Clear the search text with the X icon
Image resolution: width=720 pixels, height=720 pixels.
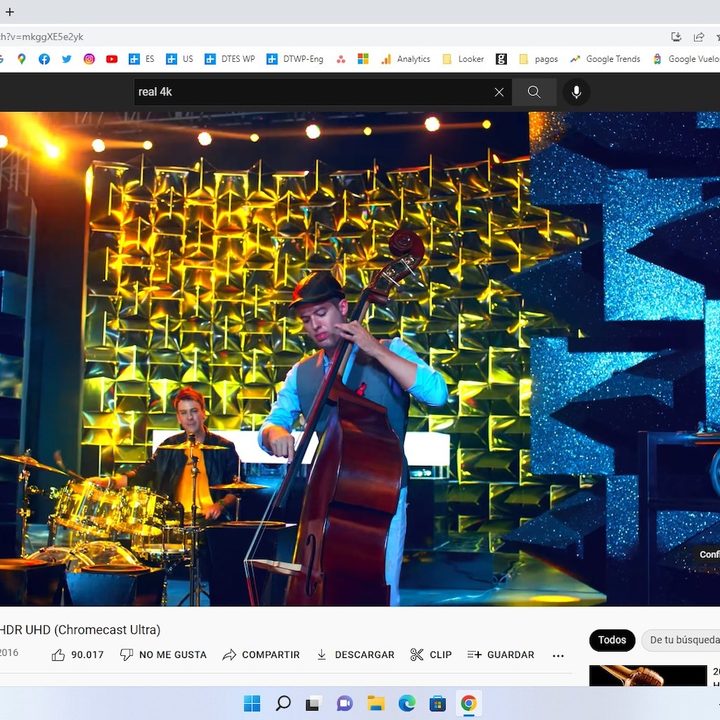click(499, 92)
